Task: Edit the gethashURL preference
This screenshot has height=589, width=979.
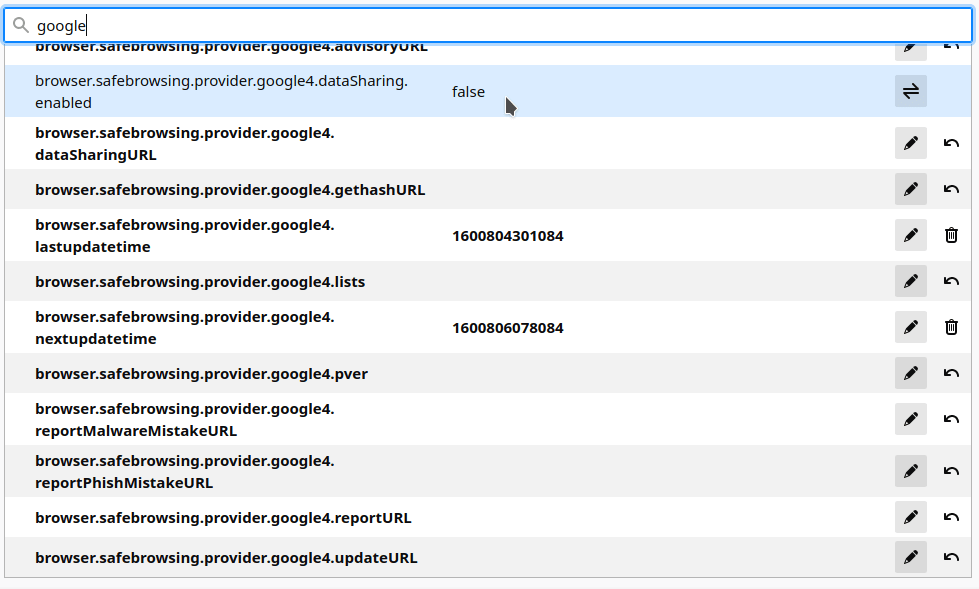Action: click(x=910, y=189)
